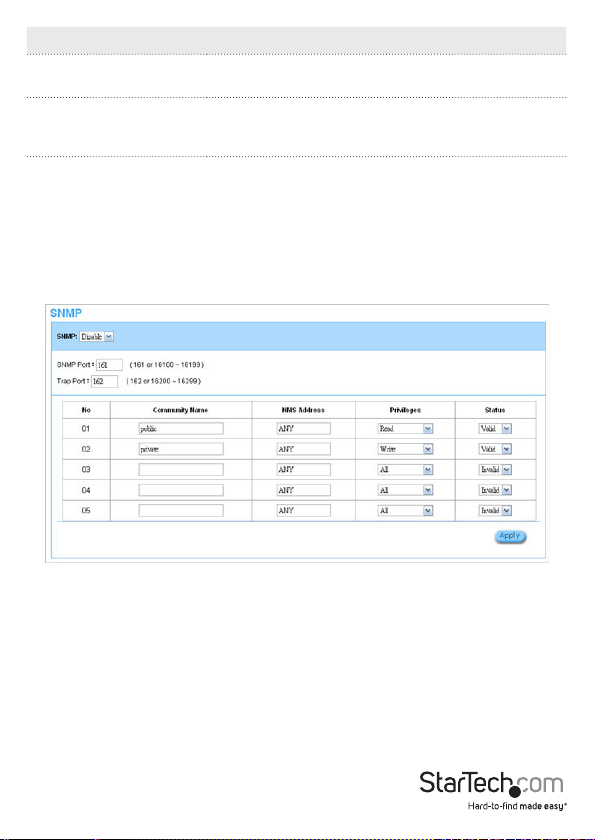The image size is (596, 840).
Task: Open the Valid status dropdown in row 01
Action: coord(495,429)
